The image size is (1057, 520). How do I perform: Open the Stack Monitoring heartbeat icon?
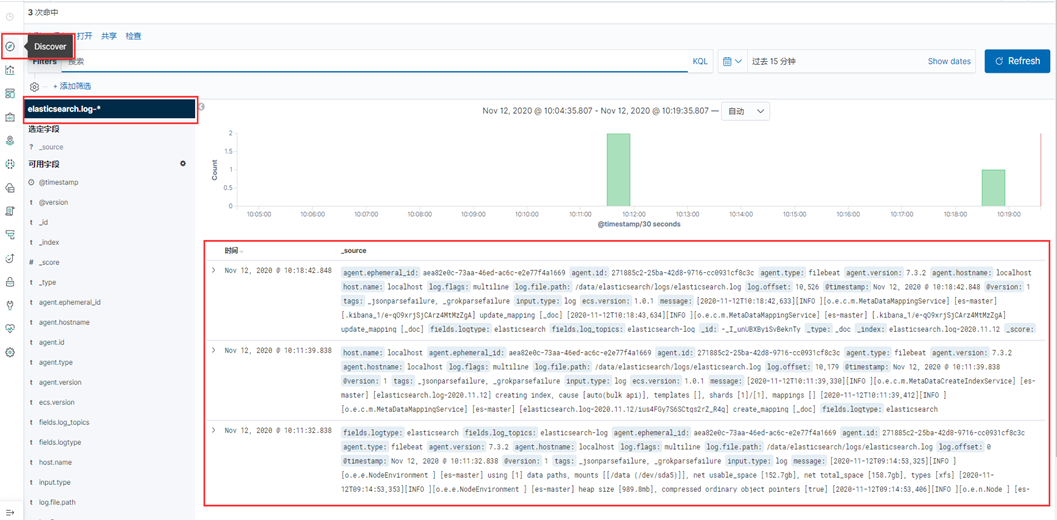pos(10,328)
